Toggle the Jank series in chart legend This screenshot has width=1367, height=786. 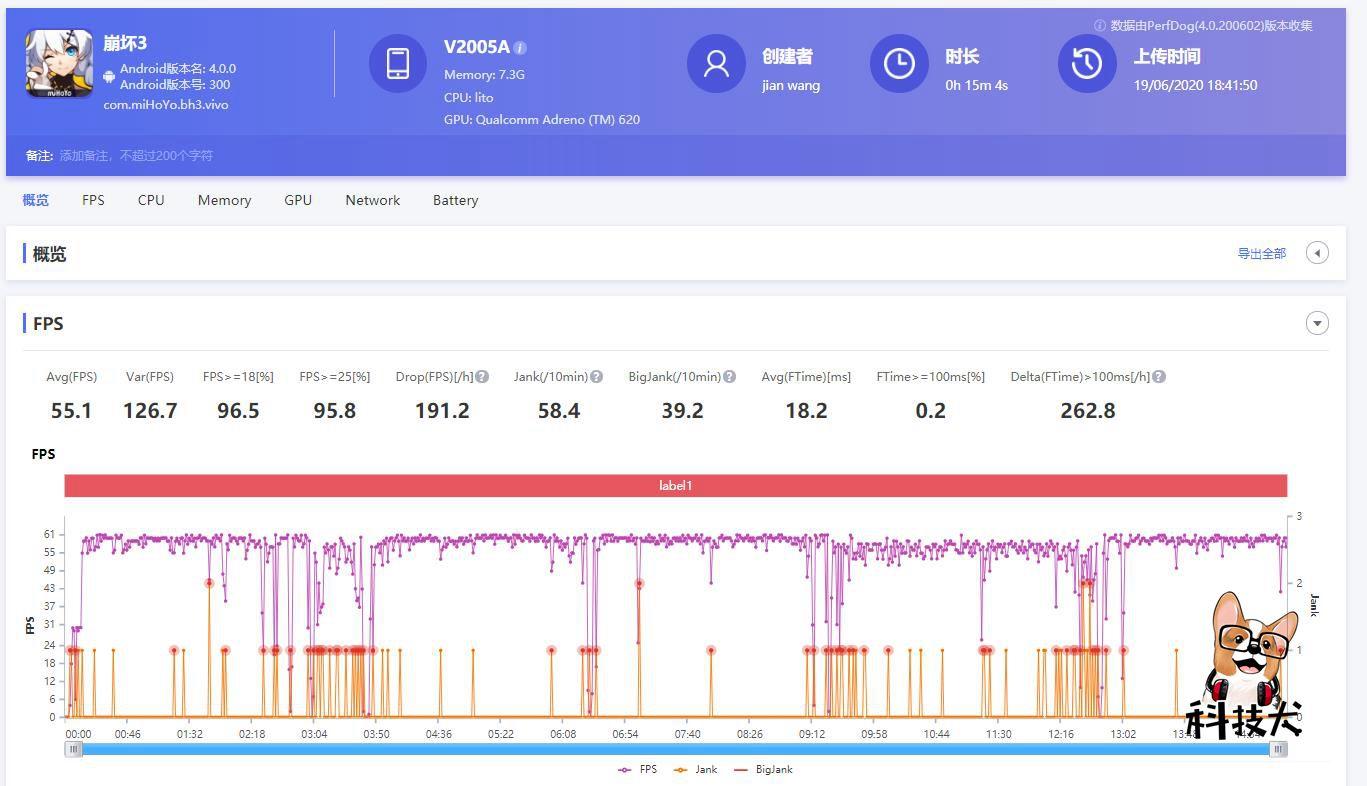[x=696, y=769]
